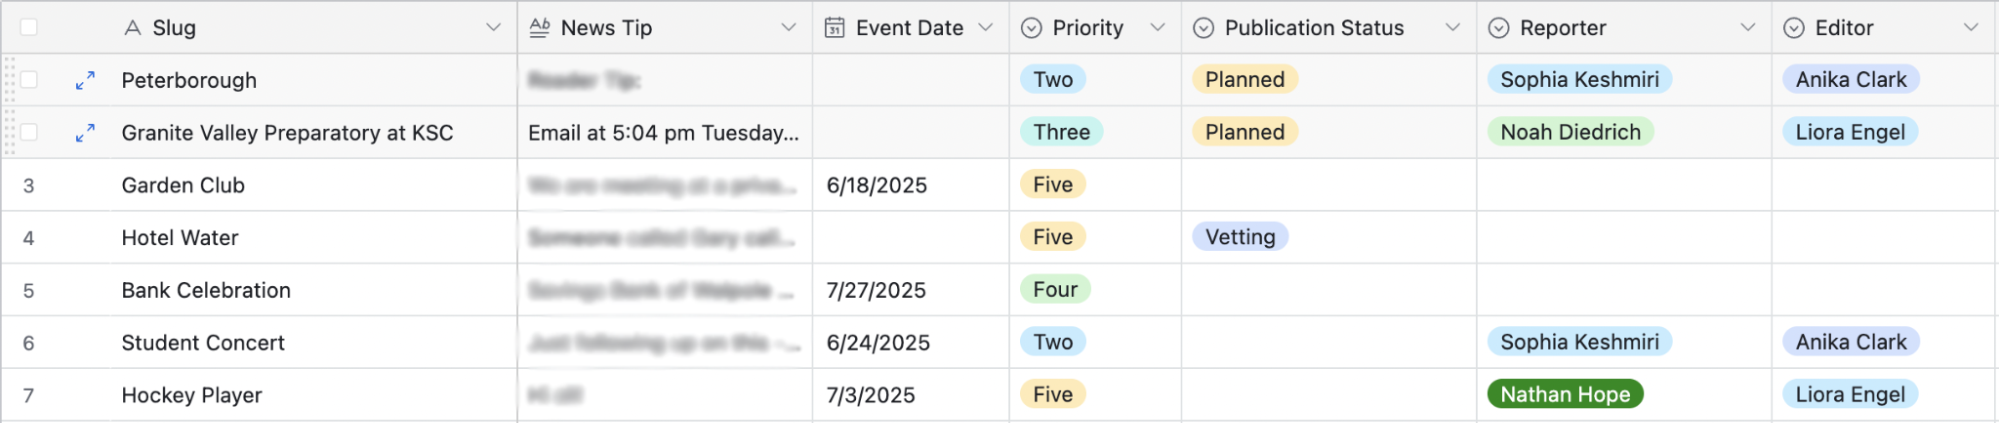Select the Nathan Hope reporter tag
Image resolution: width=1999 pixels, height=423 pixels.
point(1565,394)
